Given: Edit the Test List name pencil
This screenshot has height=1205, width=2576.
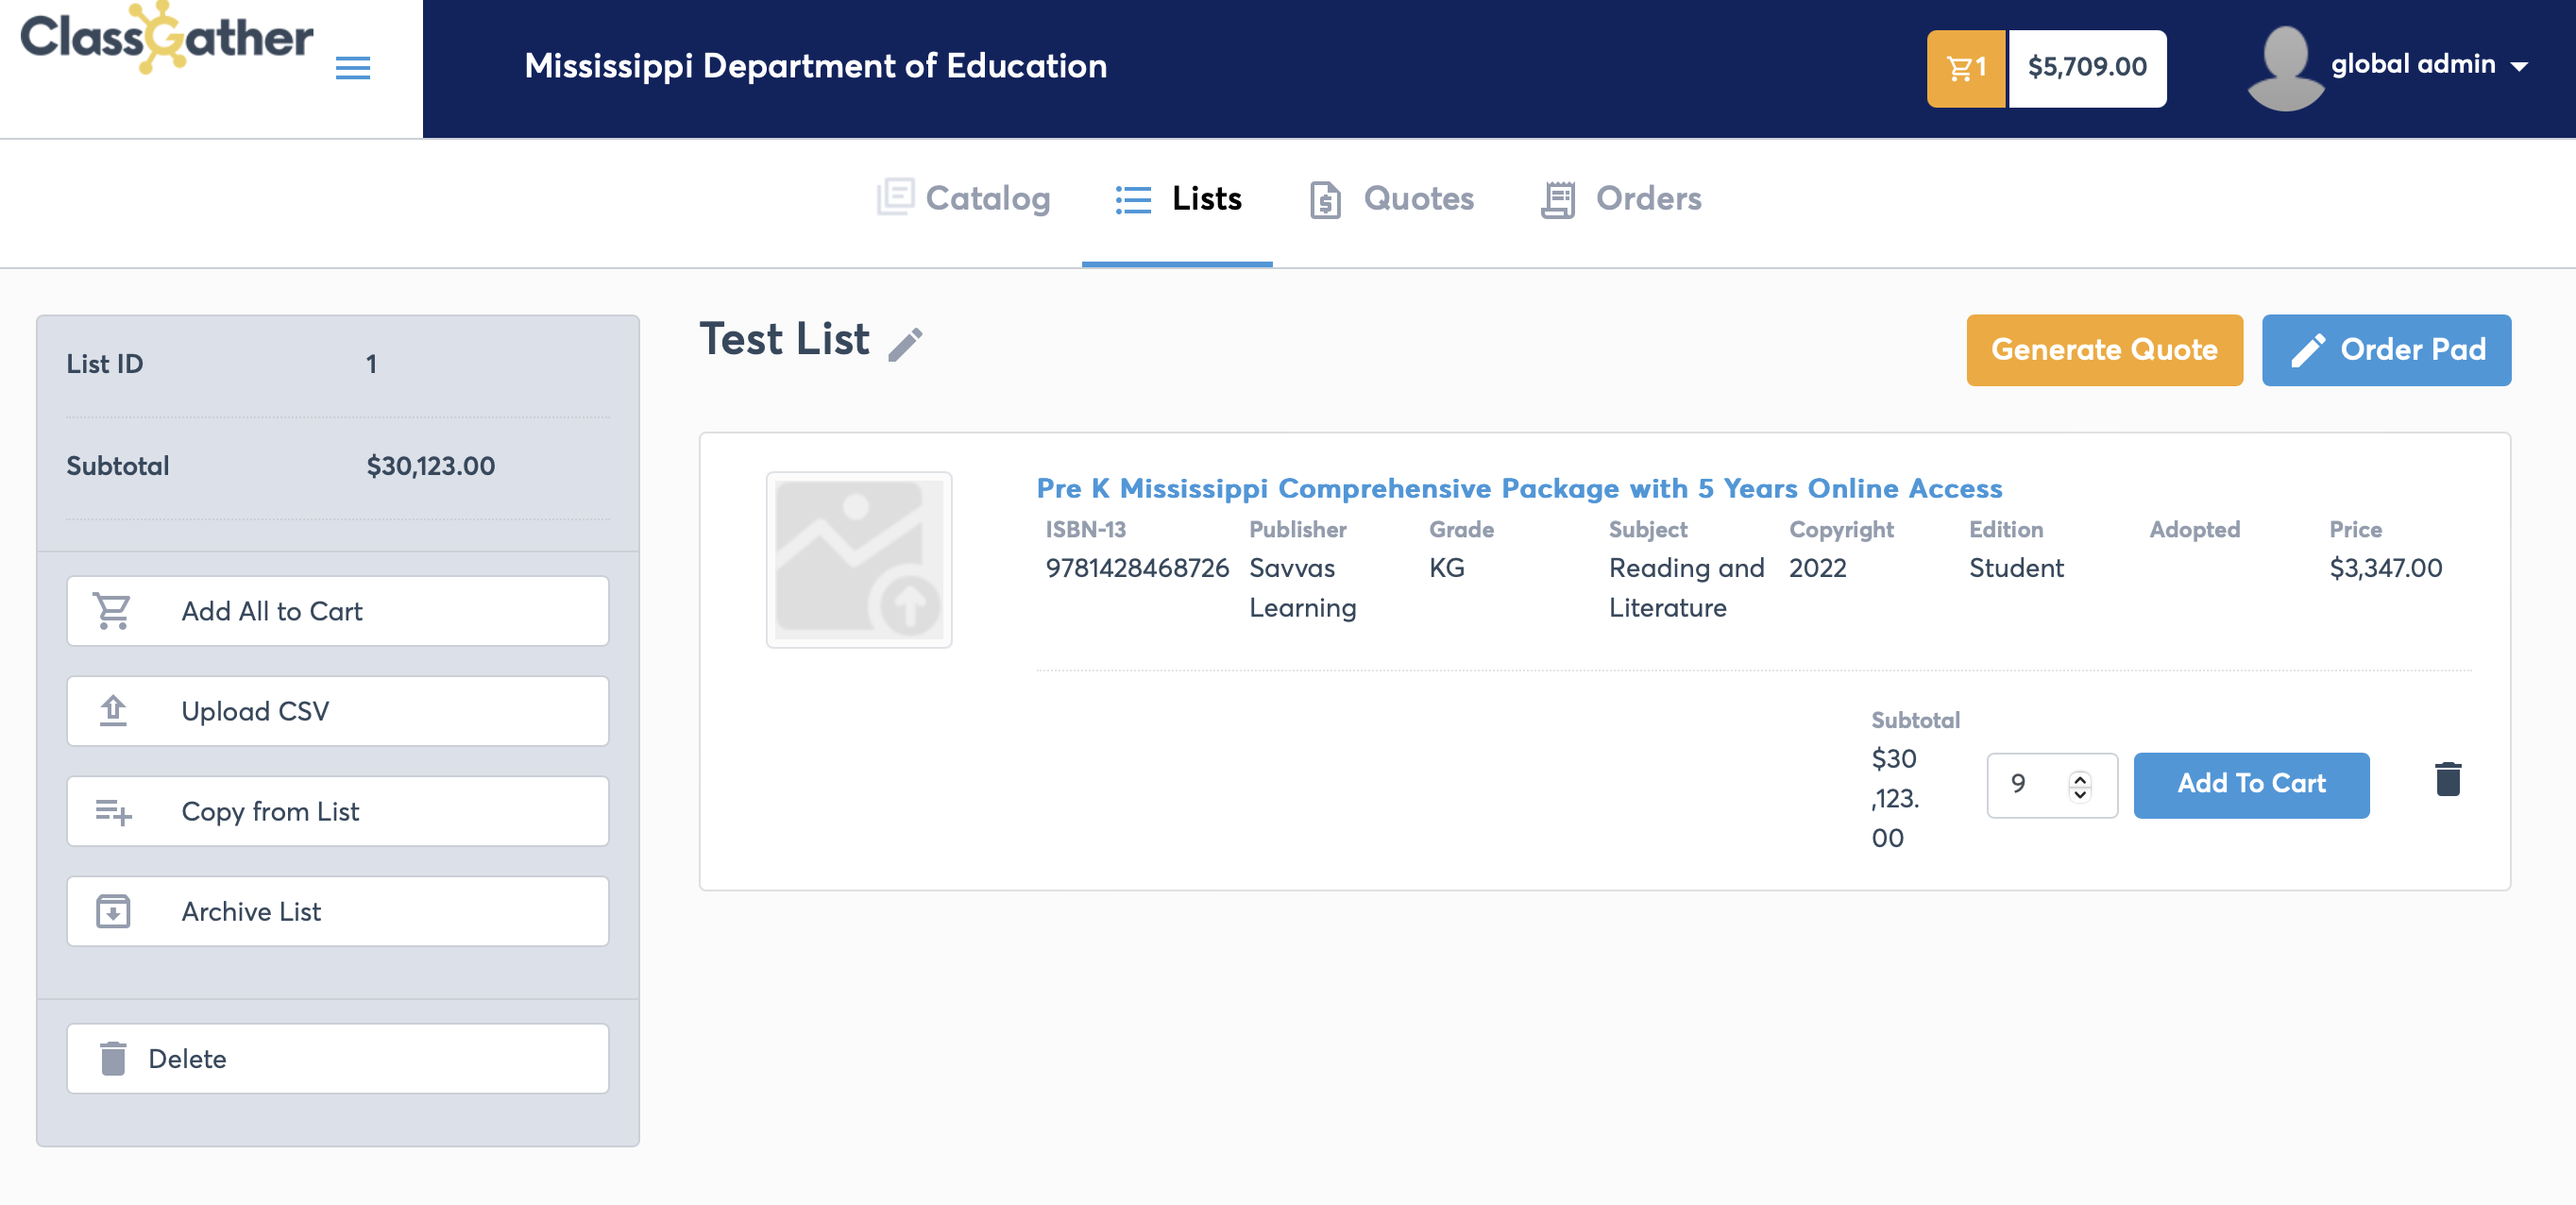Looking at the screenshot, I should point(906,344).
